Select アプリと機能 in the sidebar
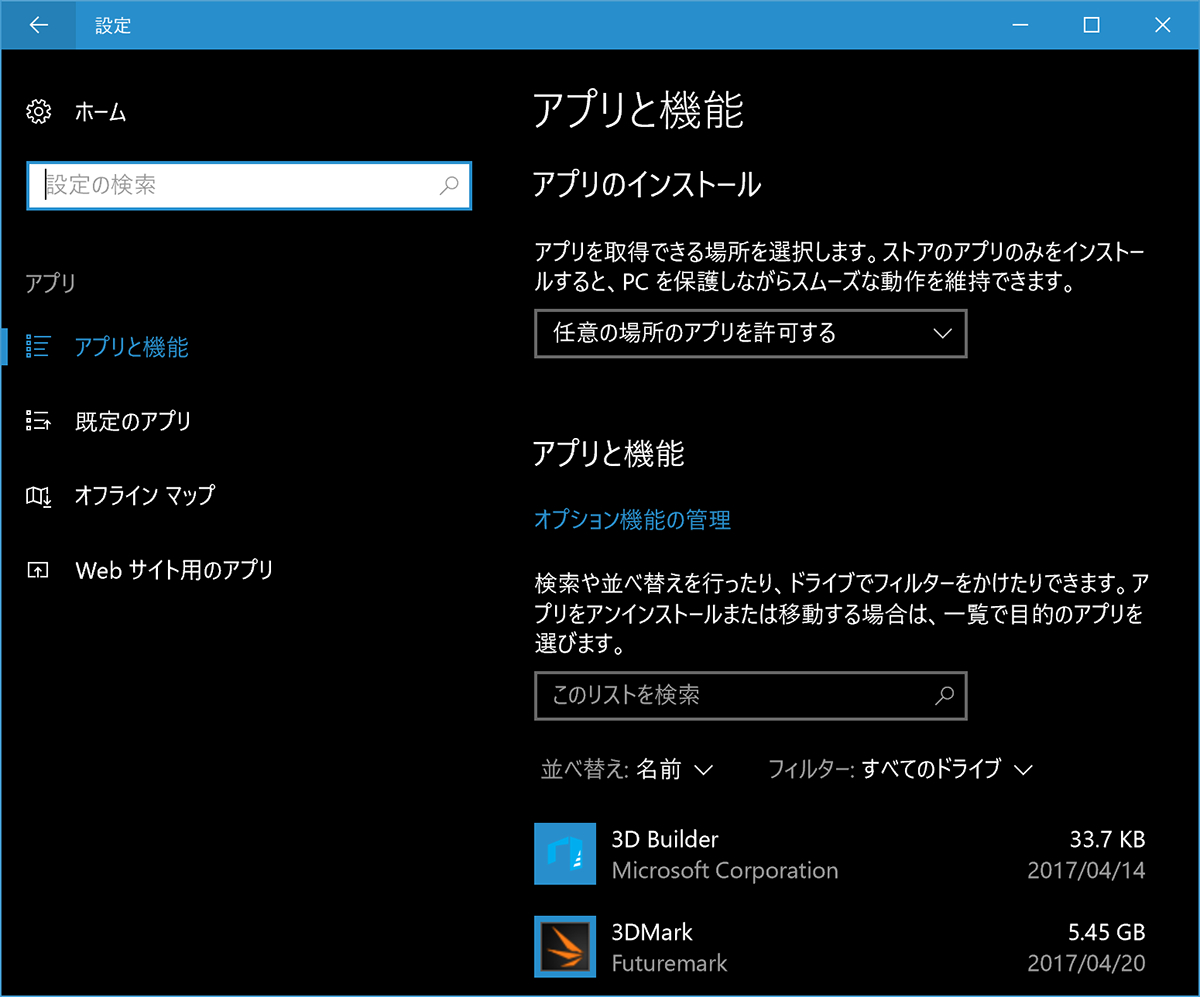The image size is (1200, 997). point(131,347)
